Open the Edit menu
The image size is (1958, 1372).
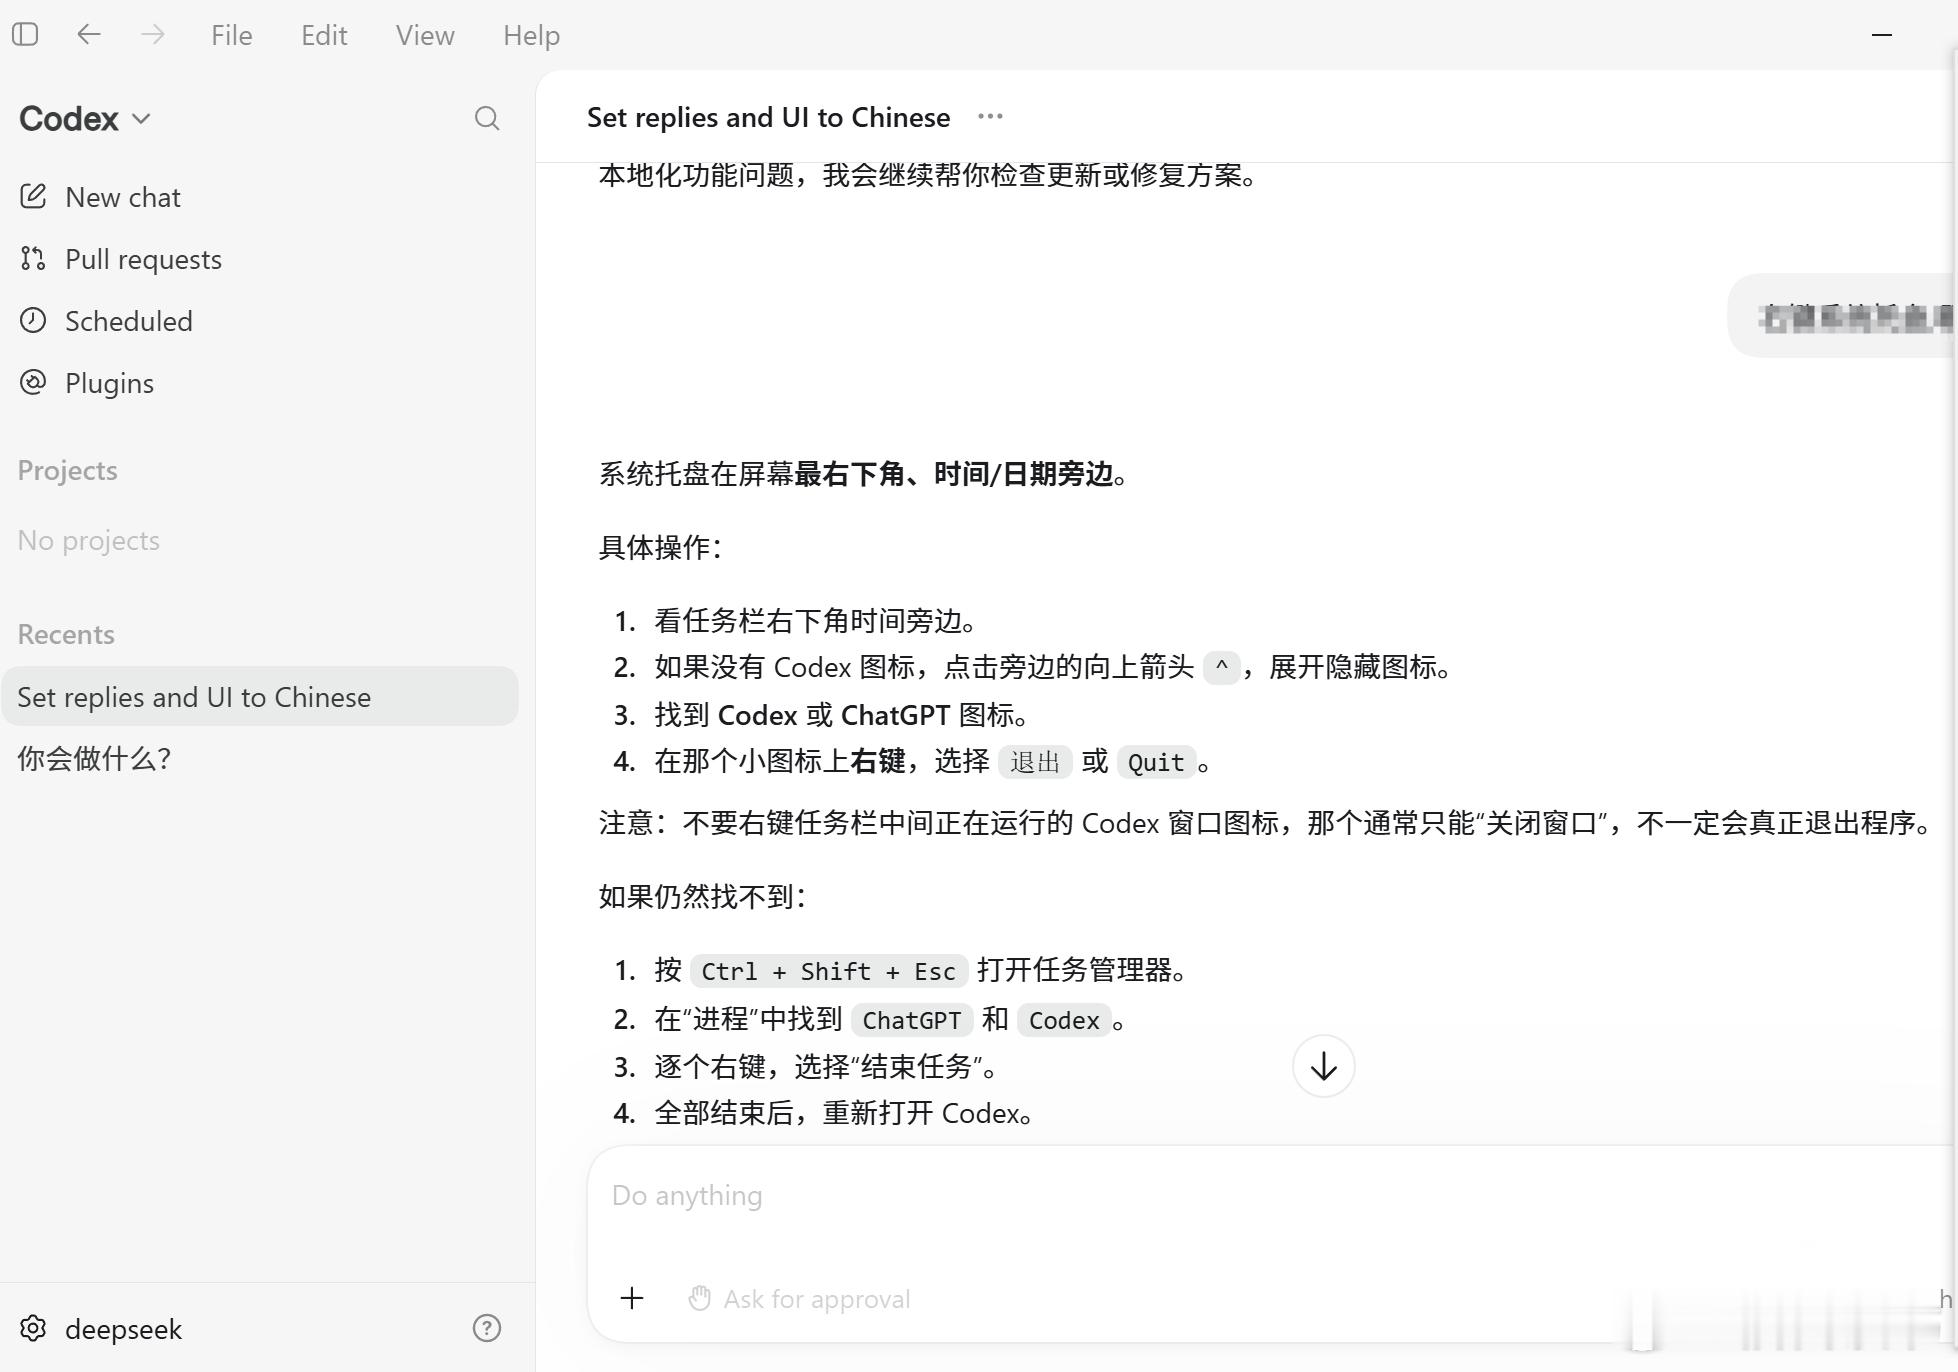point(324,36)
